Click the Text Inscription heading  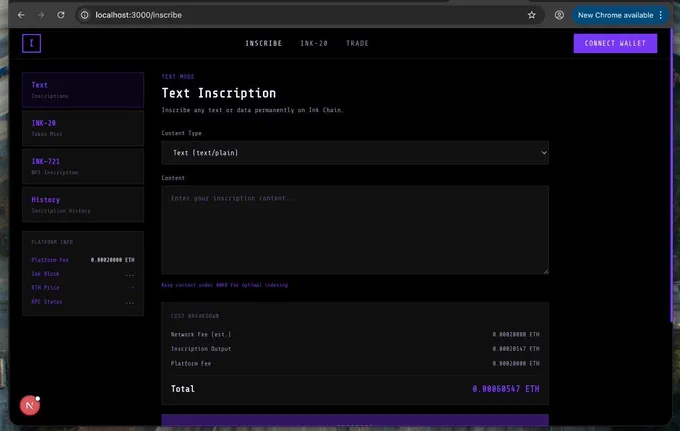219,93
